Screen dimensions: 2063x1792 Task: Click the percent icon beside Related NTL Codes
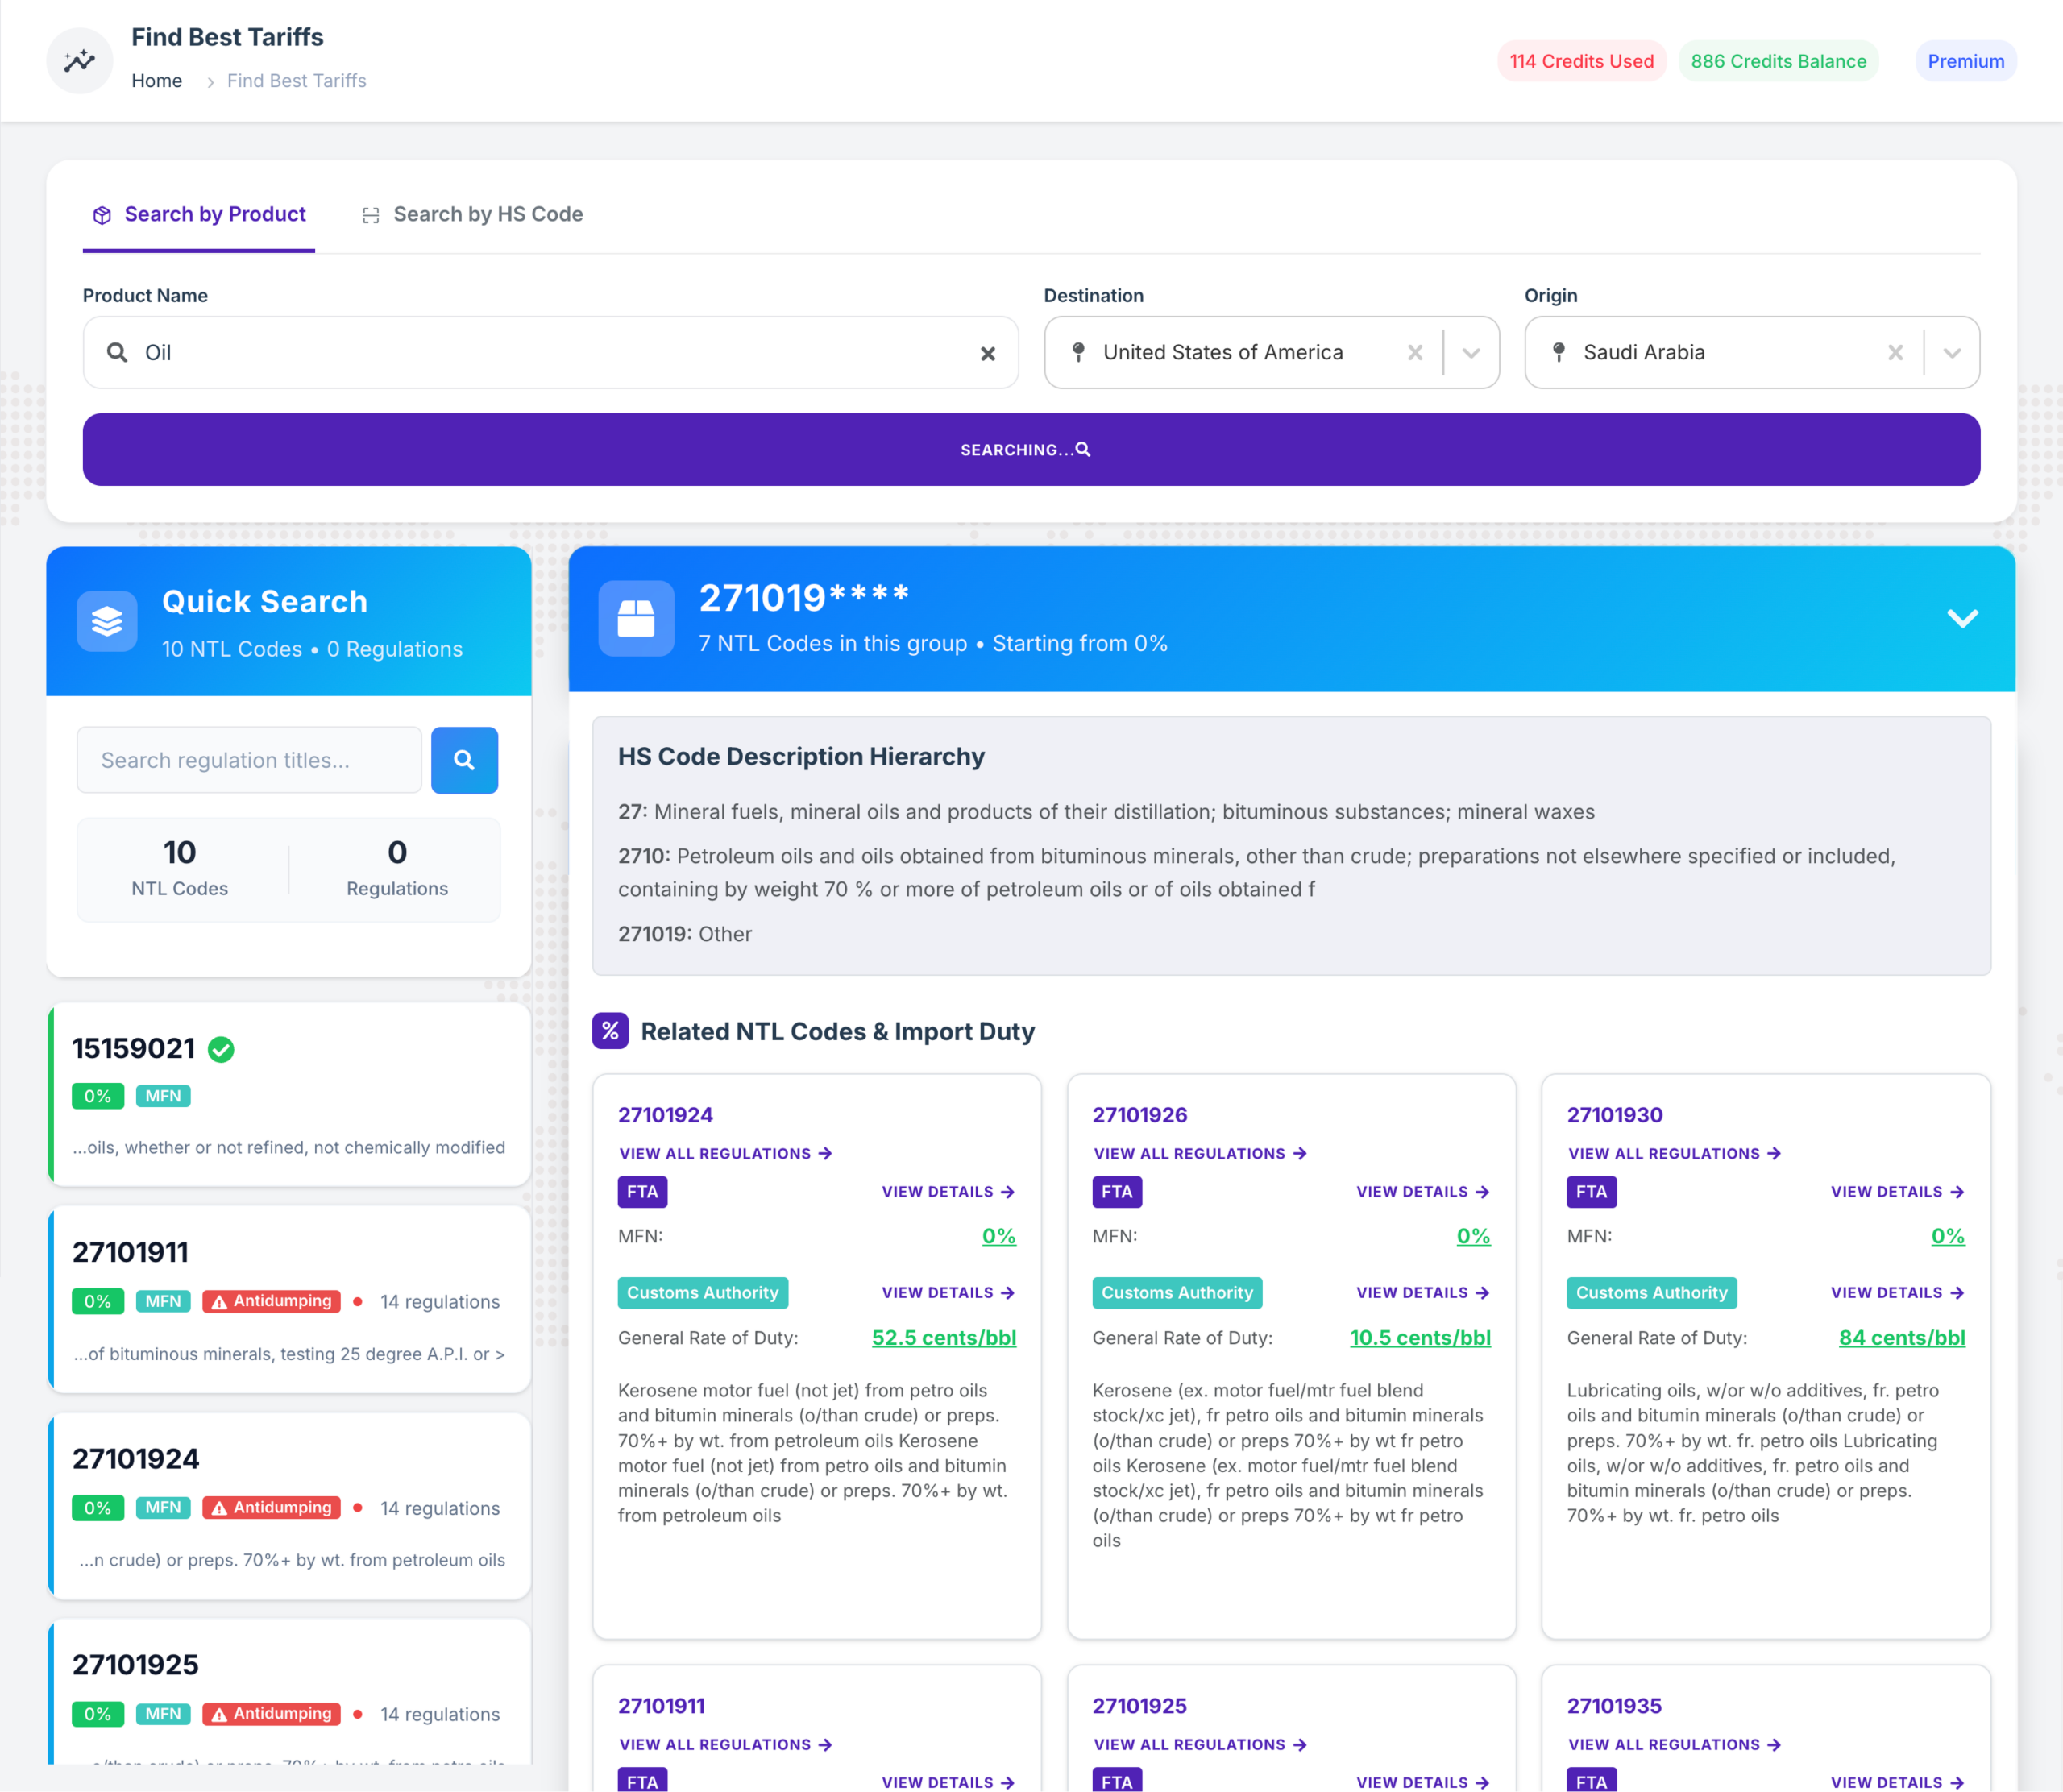pyautogui.click(x=610, y=1031)
